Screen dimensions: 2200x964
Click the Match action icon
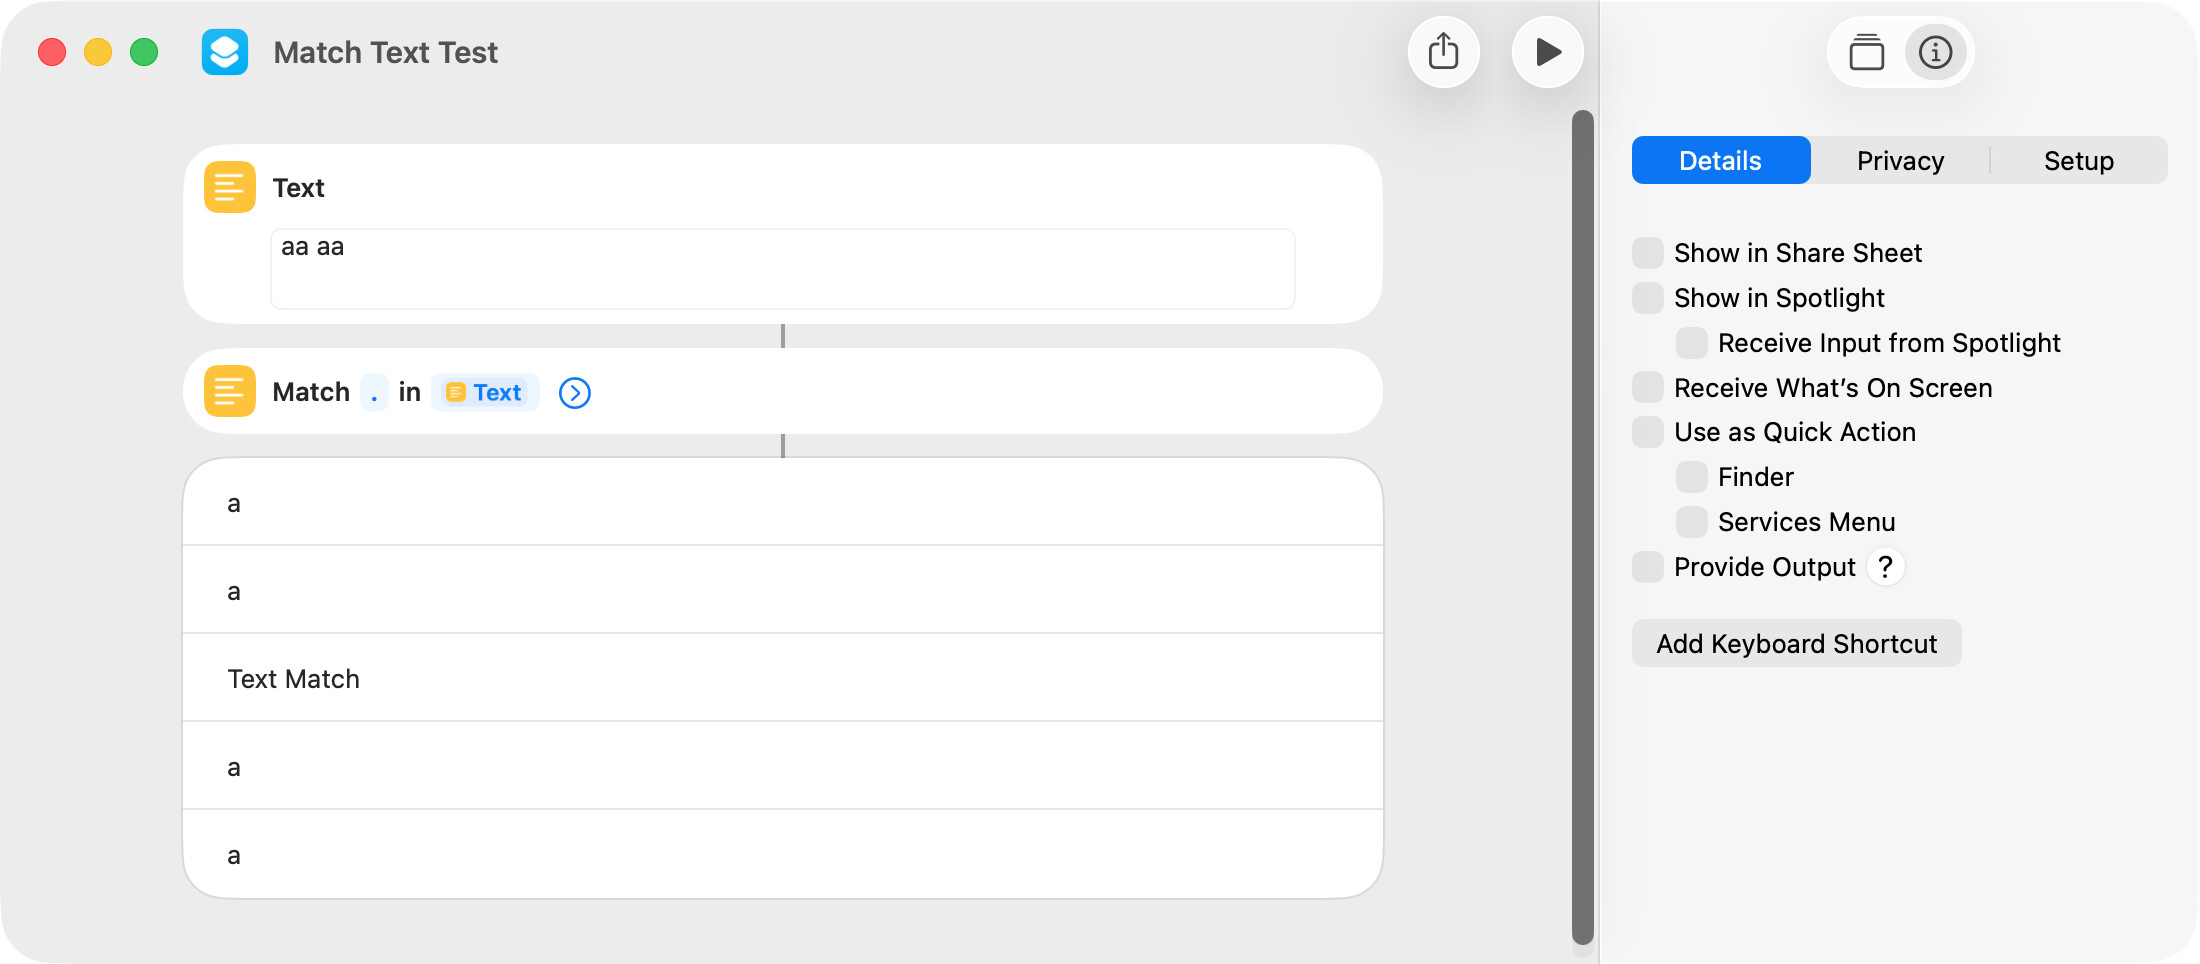click(x=230, y=391)
